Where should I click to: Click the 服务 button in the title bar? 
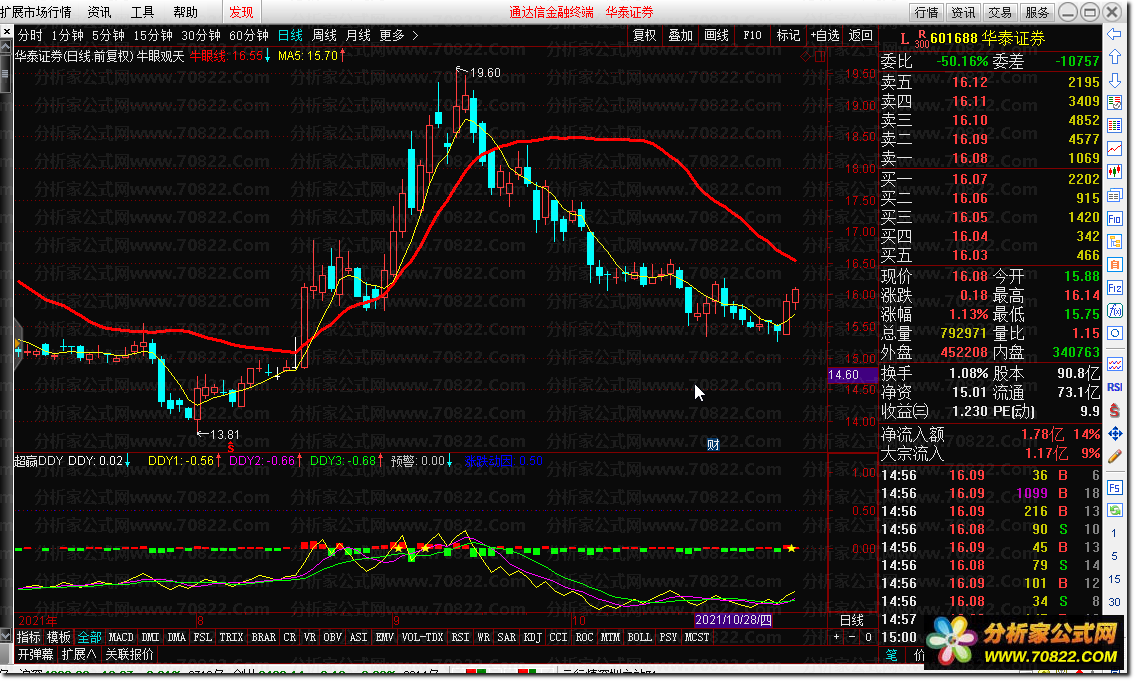coord(1037,12)
